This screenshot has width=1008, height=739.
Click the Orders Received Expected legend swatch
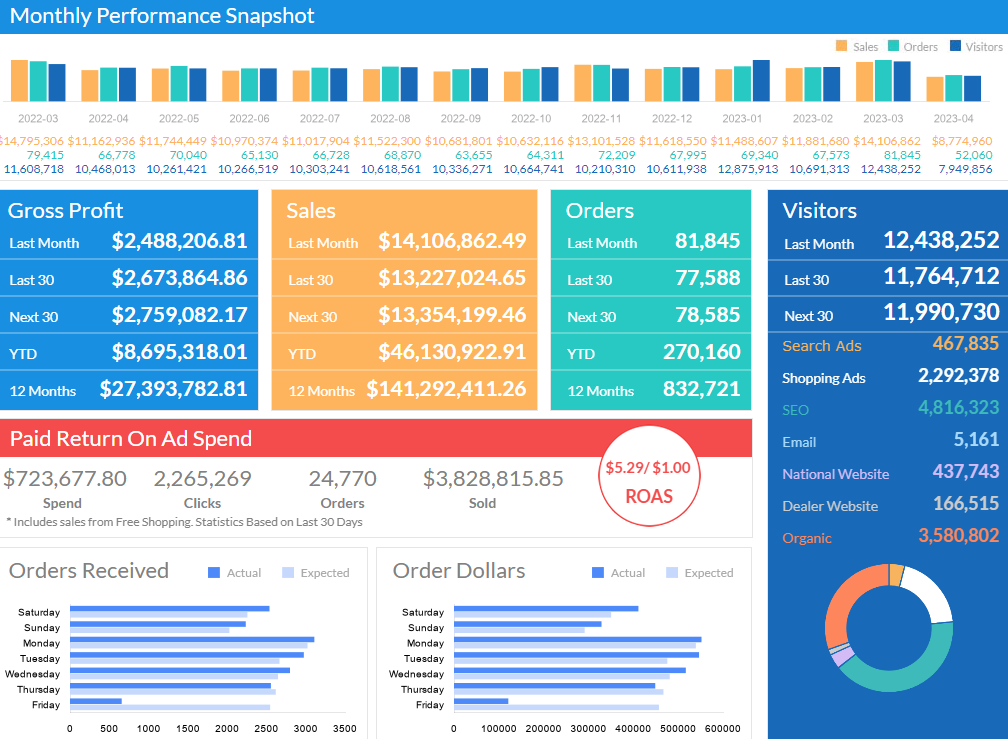point(288,573)
